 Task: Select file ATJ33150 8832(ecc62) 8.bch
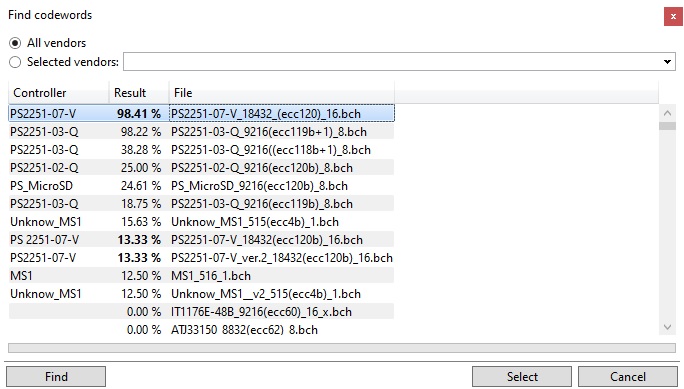244,330
